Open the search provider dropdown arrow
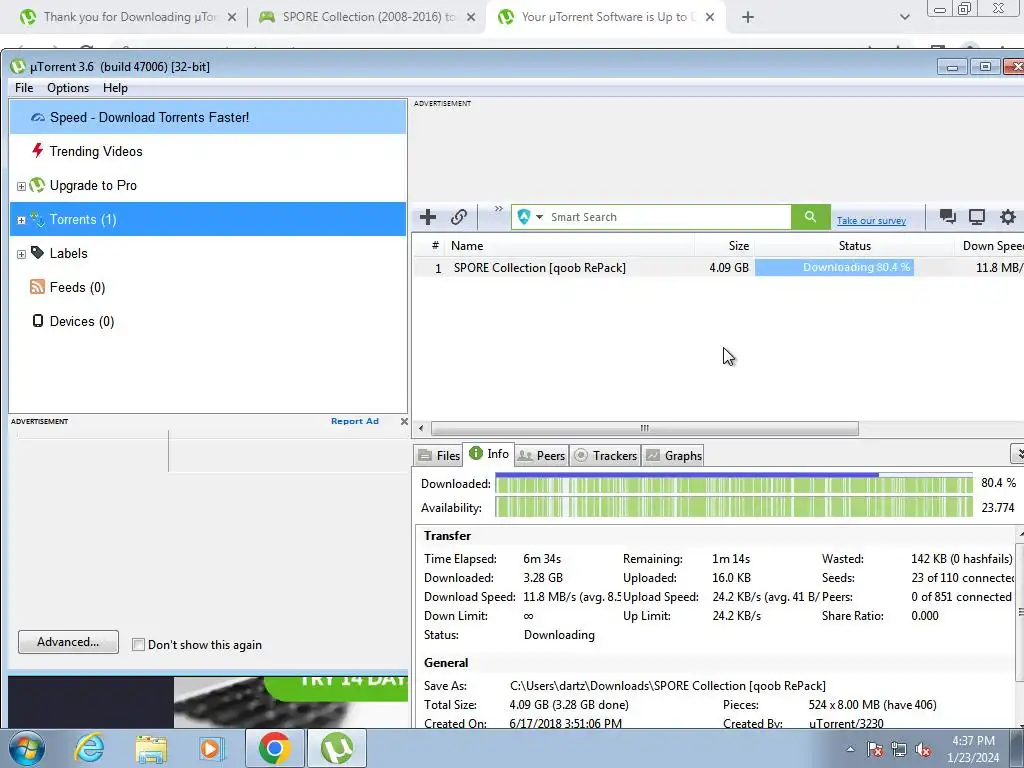The height and width of the screenshot is (768, 1024). (x=539, y=217)
